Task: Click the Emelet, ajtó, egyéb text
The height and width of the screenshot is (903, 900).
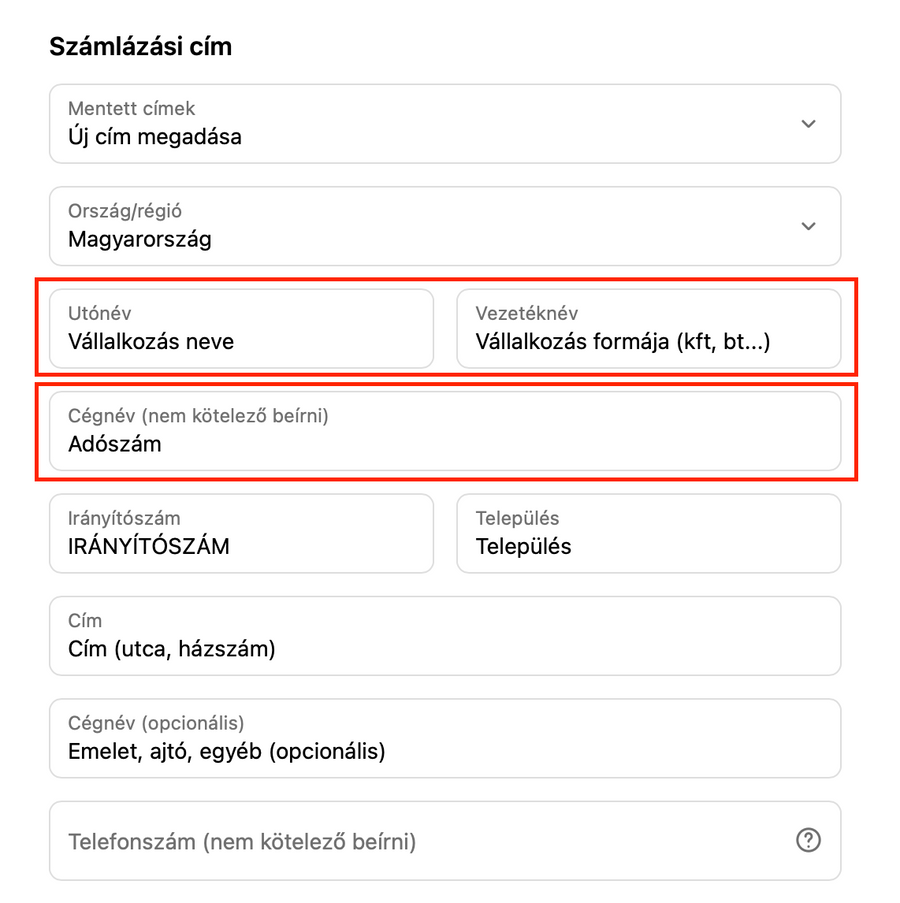Action: pyautogui.click(x=226, y=751)
